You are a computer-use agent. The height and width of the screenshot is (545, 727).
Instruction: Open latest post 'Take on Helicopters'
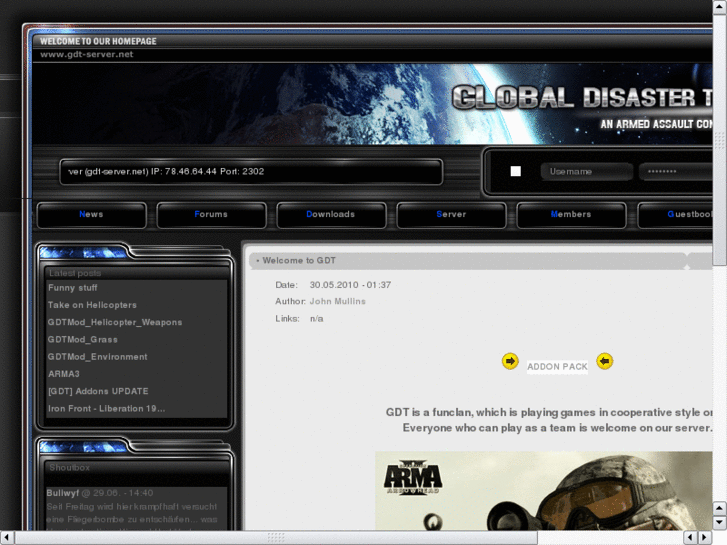(x=92, y=305)
